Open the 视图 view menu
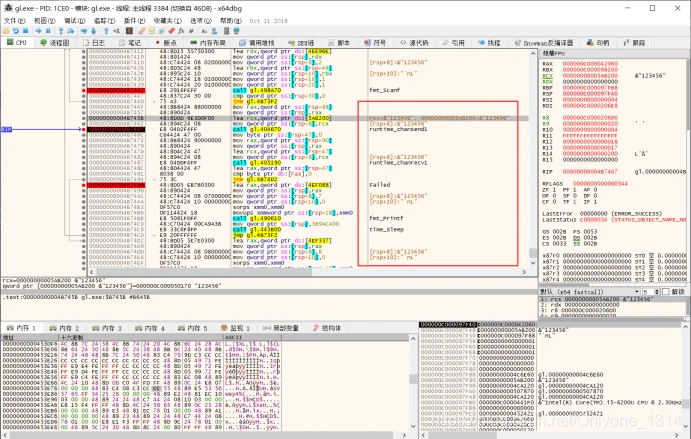Viewport: 691px width, 439px height. pos(45,21)
